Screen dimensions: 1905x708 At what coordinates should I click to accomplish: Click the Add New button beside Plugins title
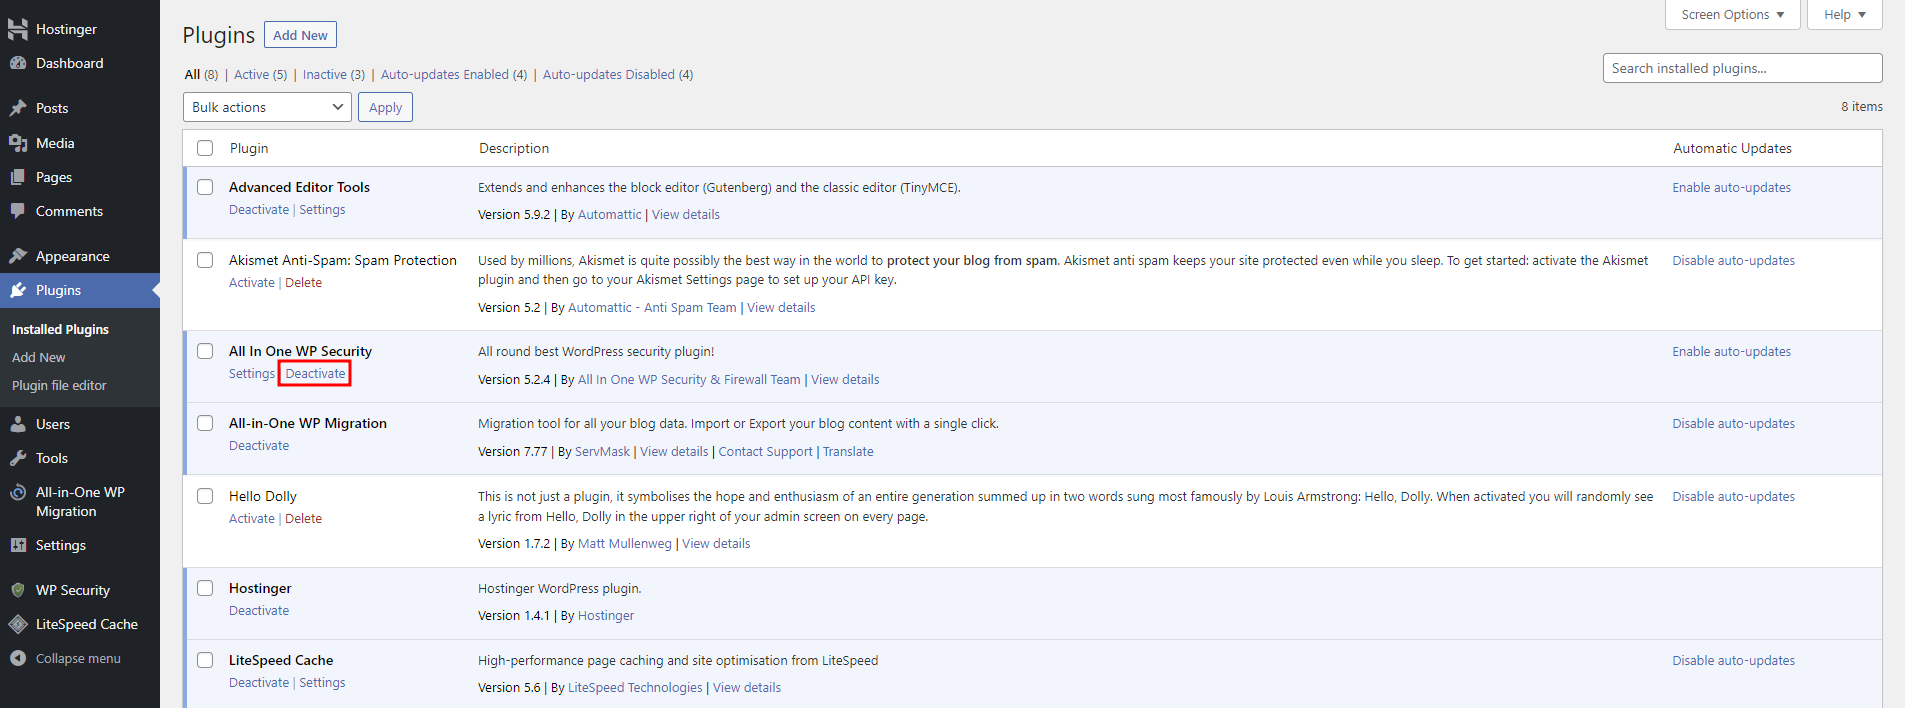coord(300,35)
